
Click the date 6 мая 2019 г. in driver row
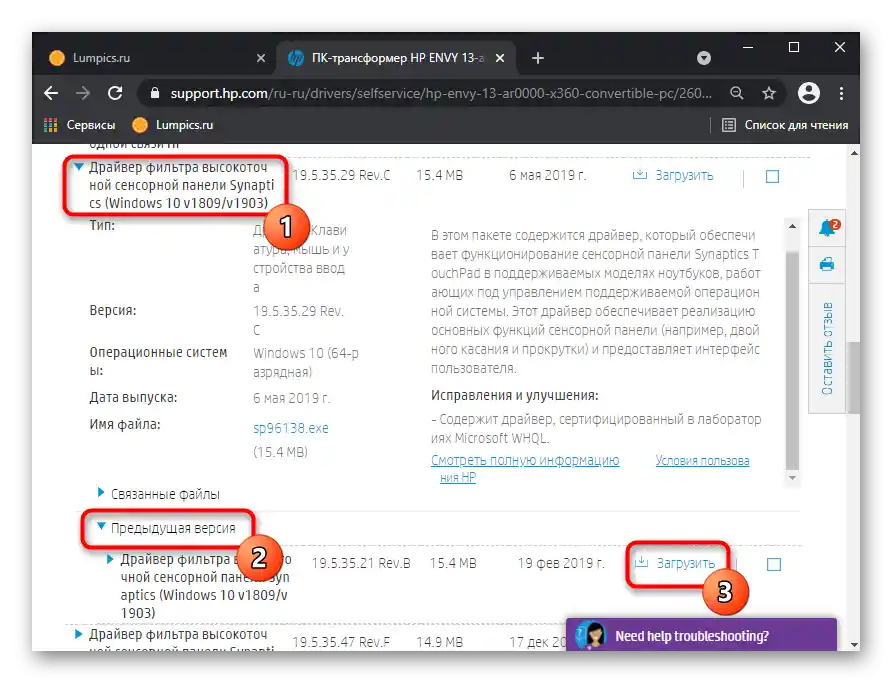coord(547,175)
